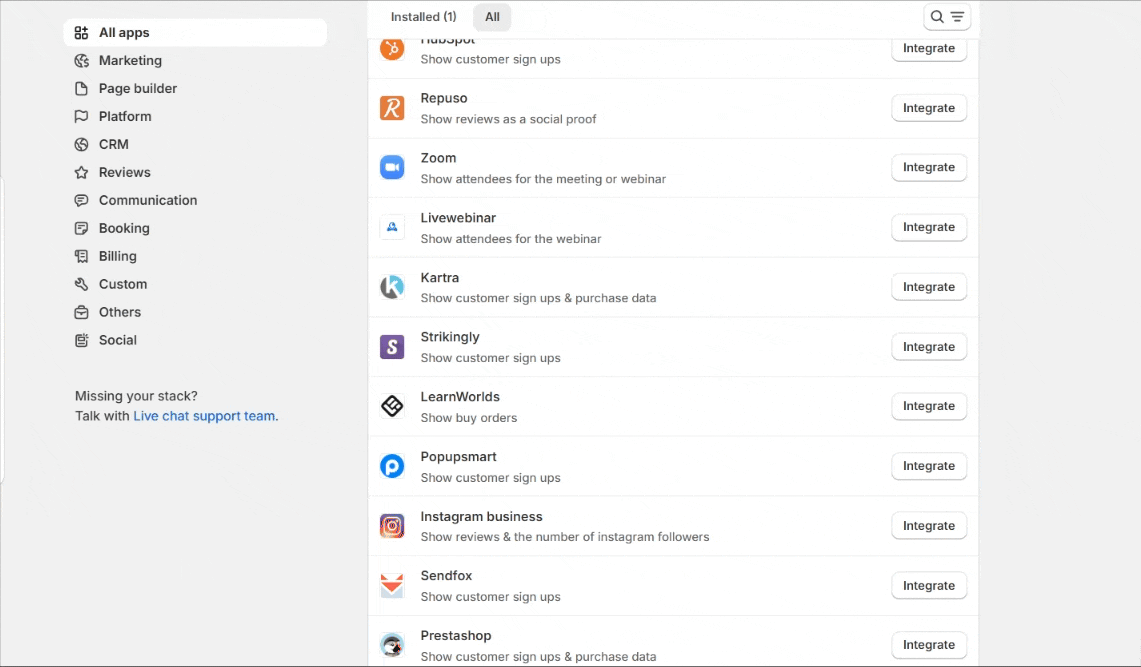
Task: Click Integrate for Prestashop
Action: coord(929,645)
